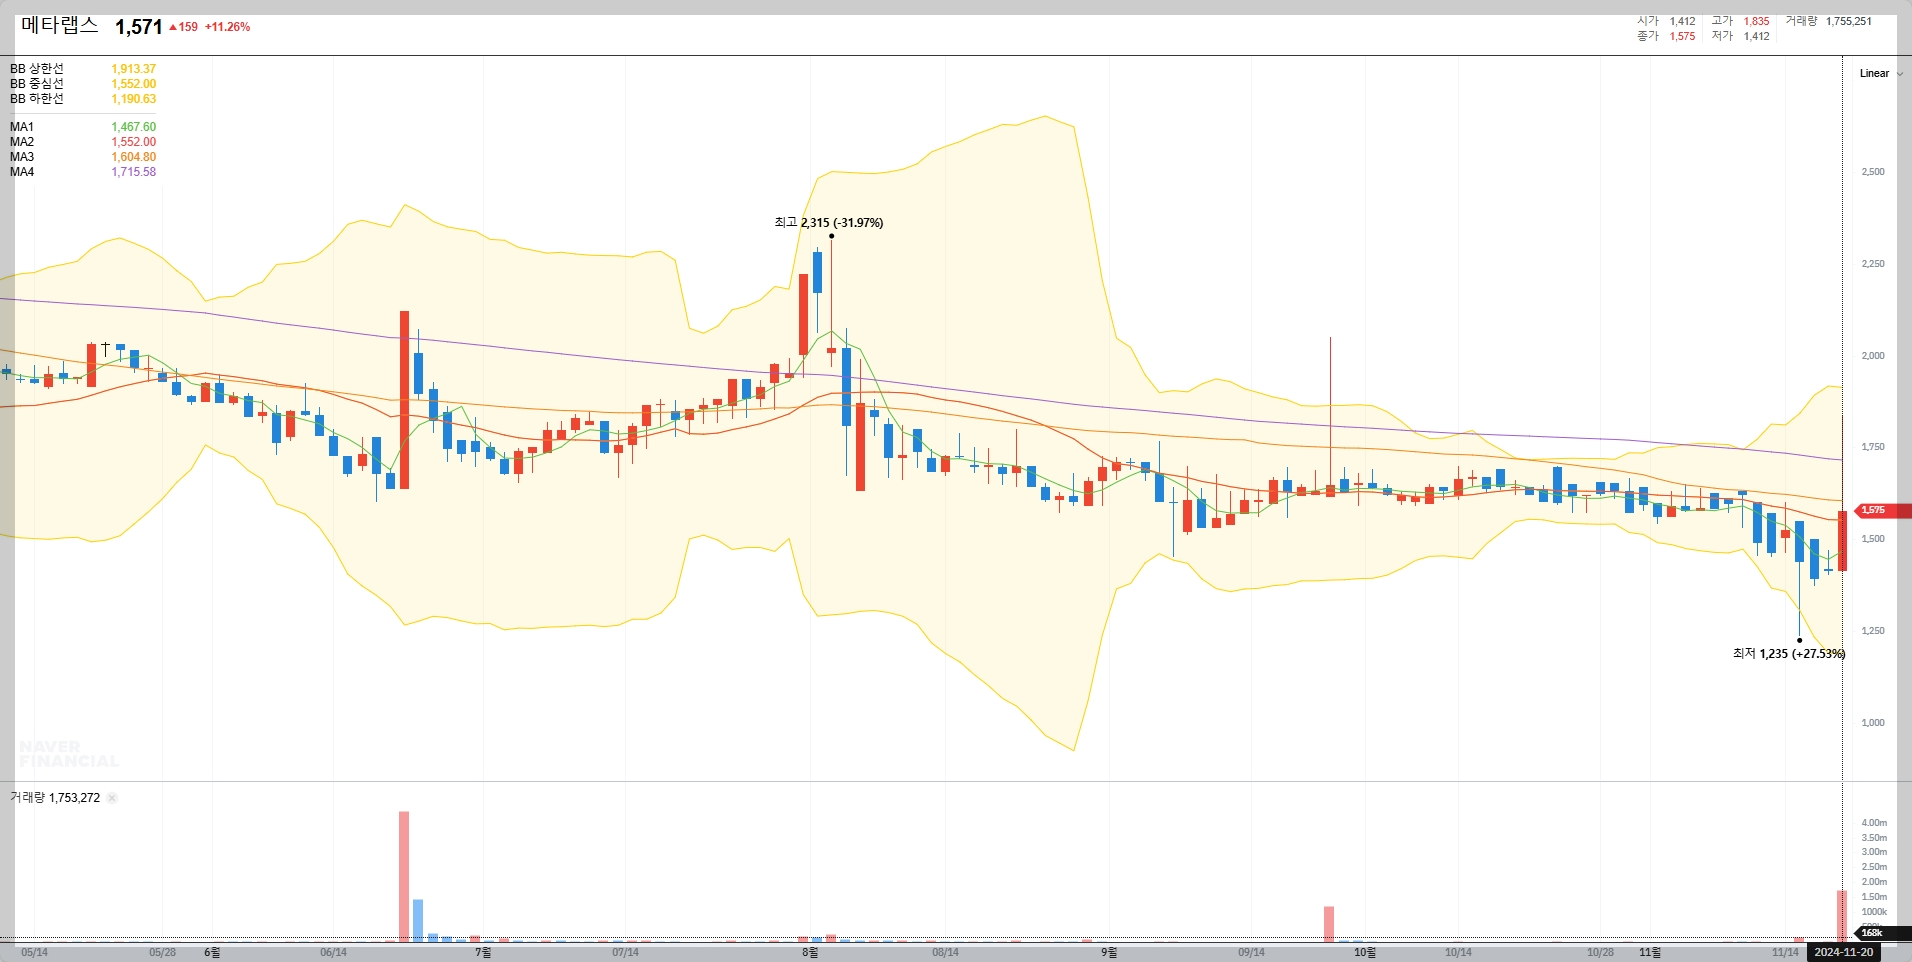Click the late-September red volume bar

coord(1329,924)
